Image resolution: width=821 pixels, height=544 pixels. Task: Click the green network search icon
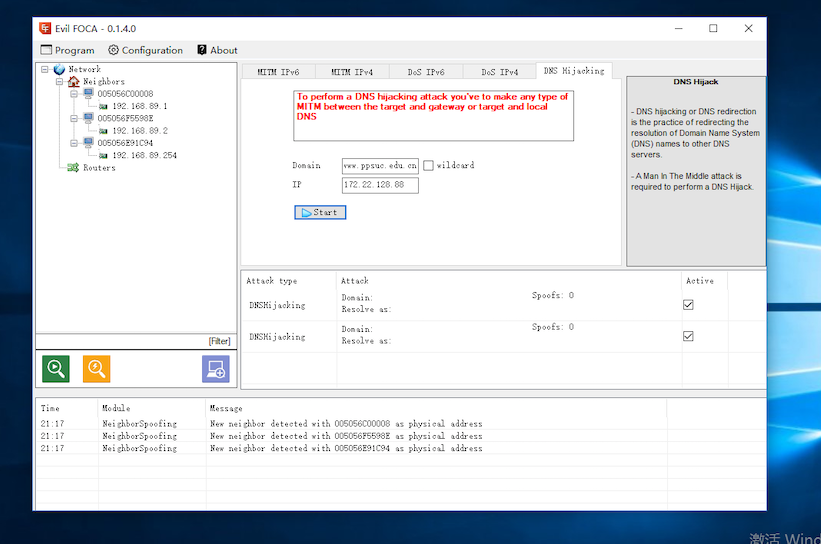56,369
